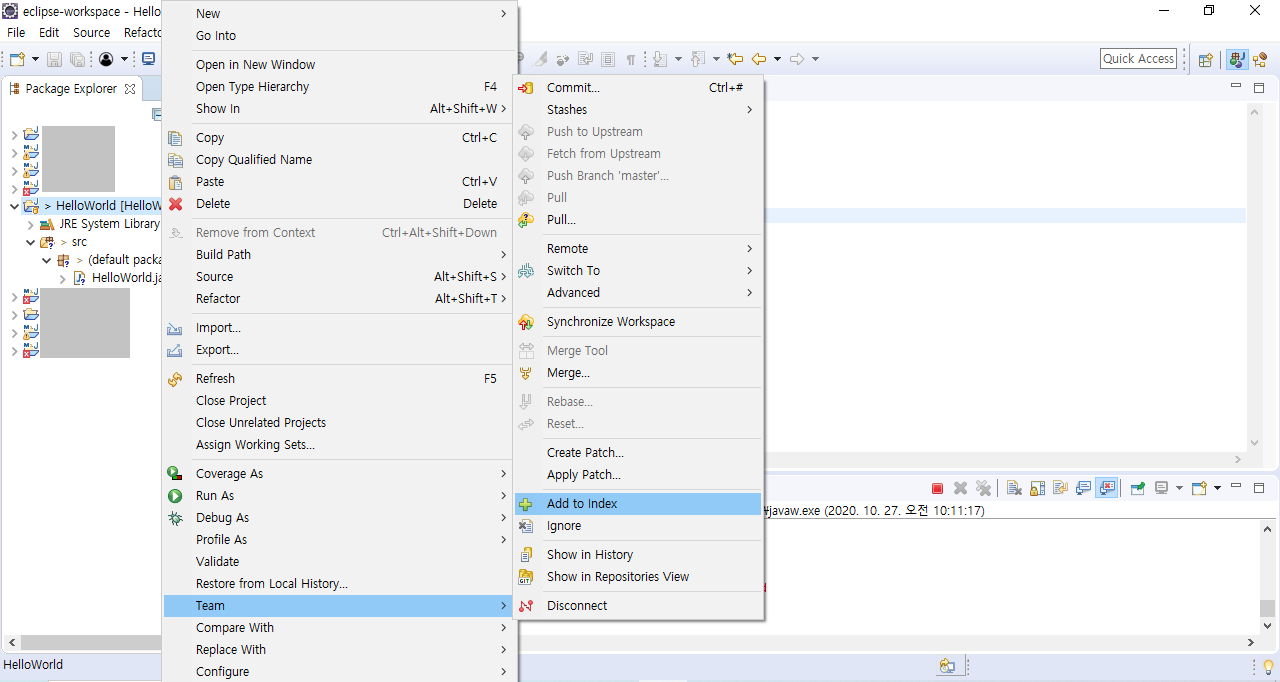Open the Edit menu in menu bar
Viewport: 1280px width, 682px height.
[49, 33]
